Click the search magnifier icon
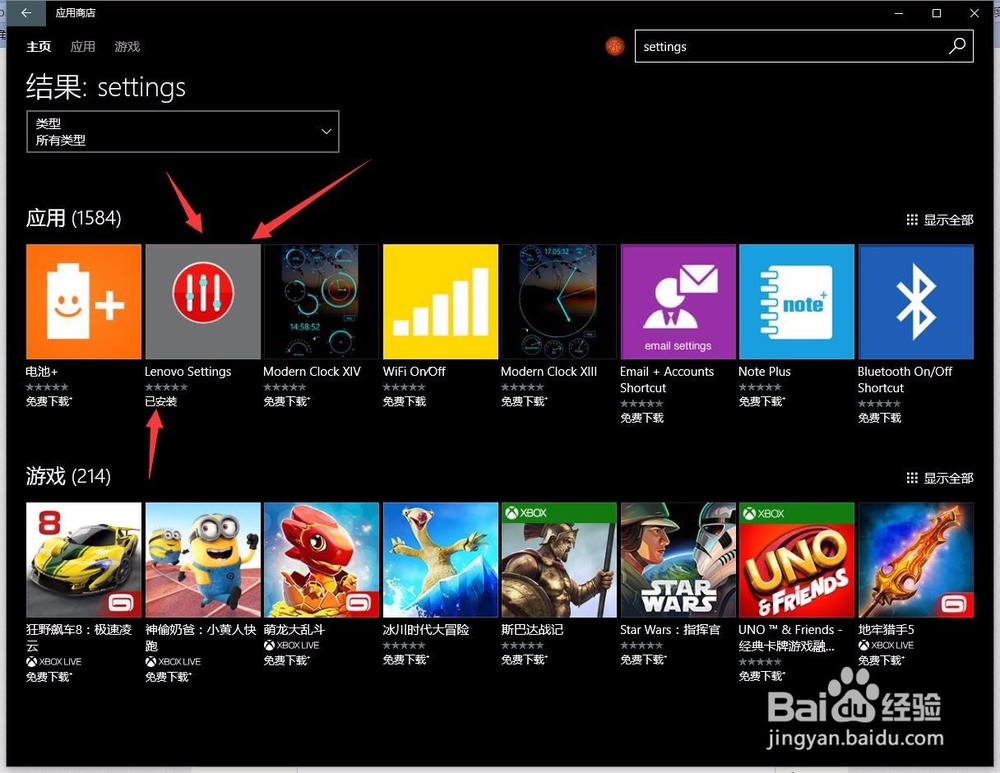1000x773 pixels. pyautogui.click(x=957, y=46)
